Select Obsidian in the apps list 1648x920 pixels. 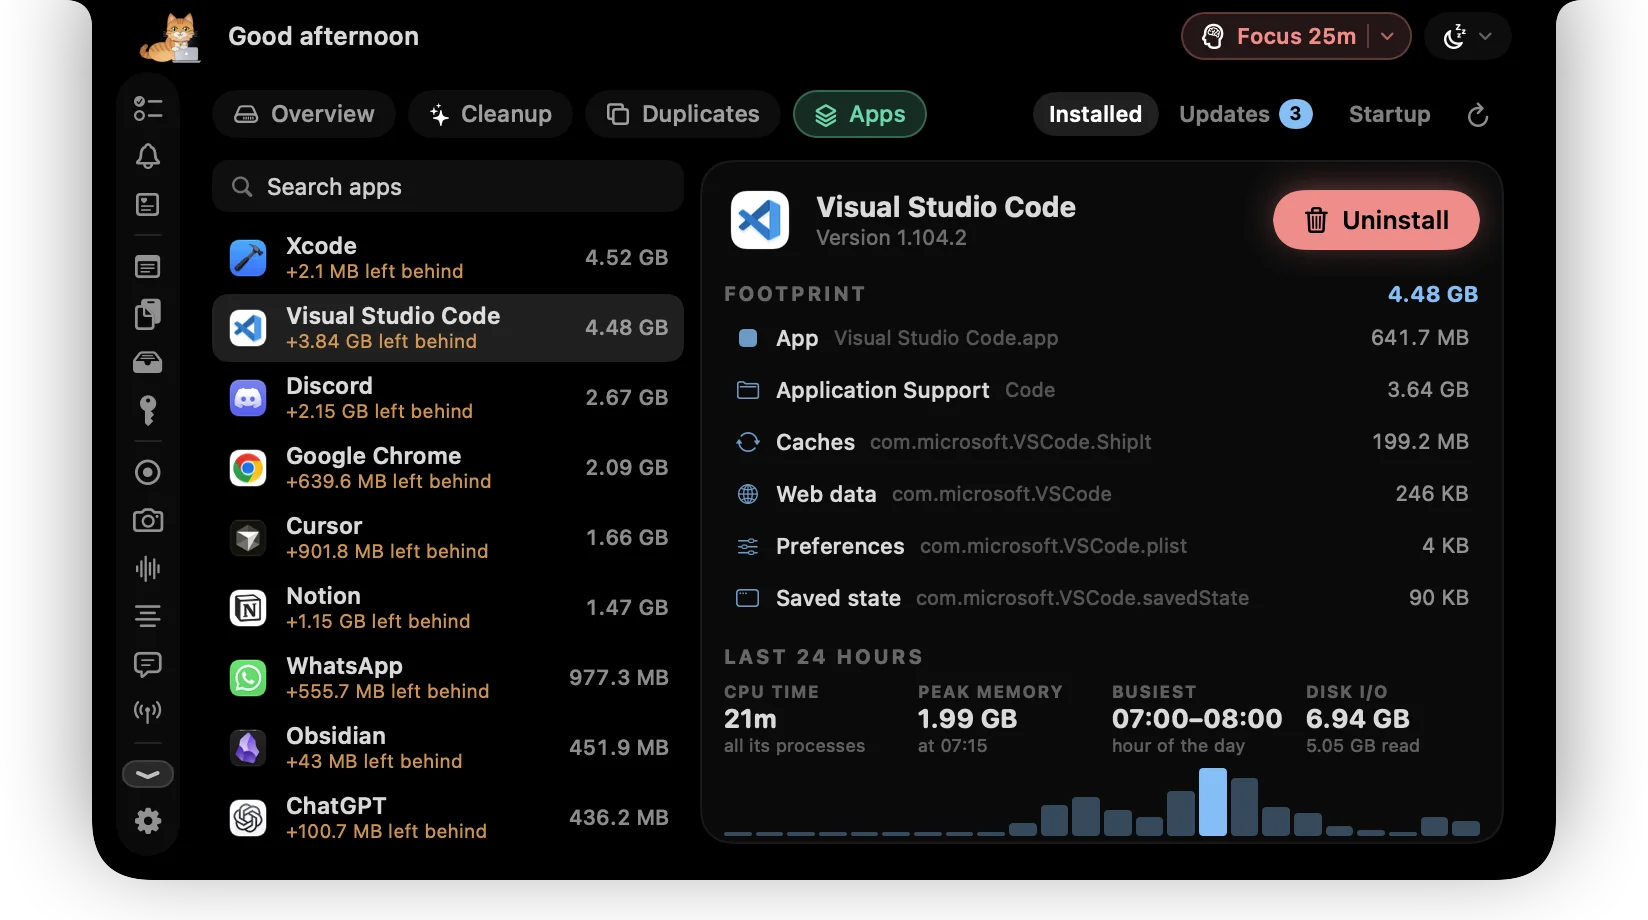click(x=448, y=748)
